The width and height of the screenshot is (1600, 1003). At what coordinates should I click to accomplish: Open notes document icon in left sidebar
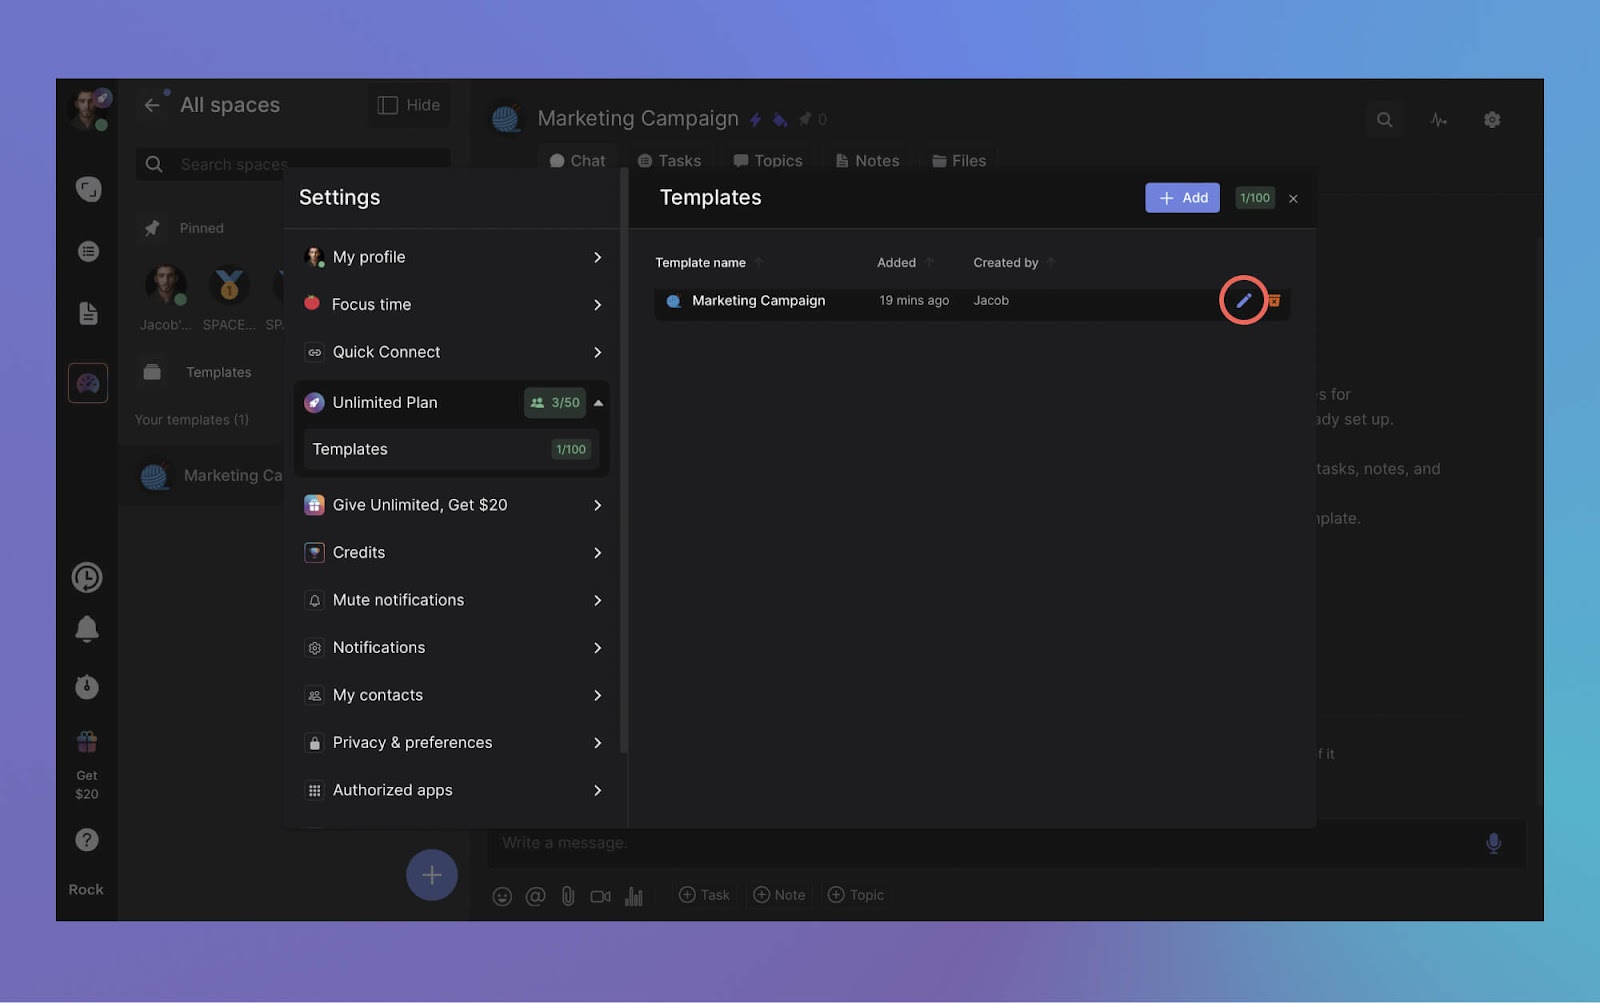pyautogui.click(x=88, y=313)
